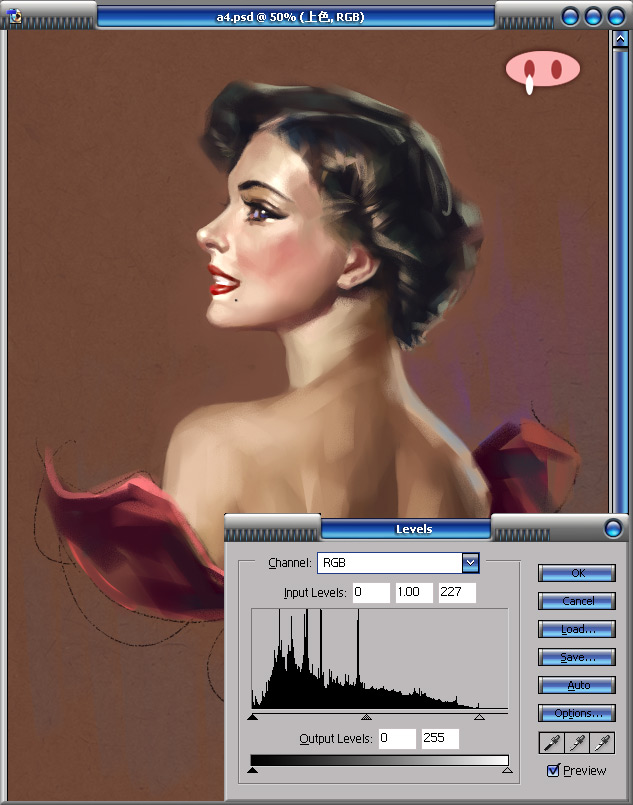The width and height of the screenshot is (633, 805).
Task: Focus the gamma field showing 1.00
Action: pos(414,592)
